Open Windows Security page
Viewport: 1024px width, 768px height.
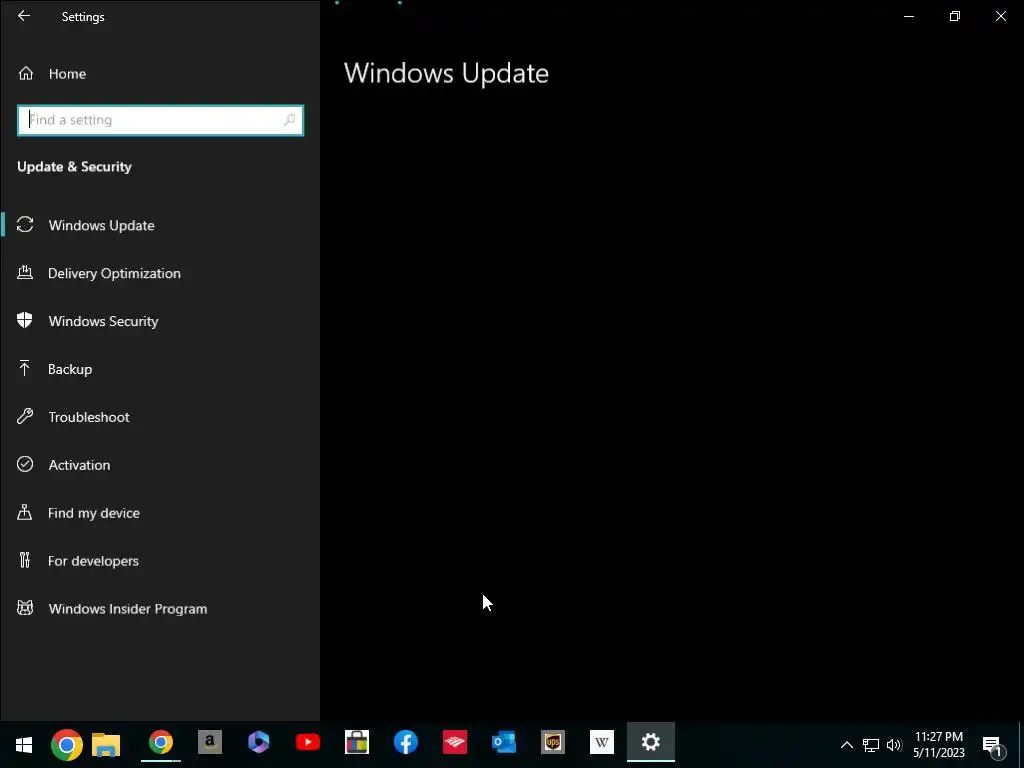(x=88, y=321)
